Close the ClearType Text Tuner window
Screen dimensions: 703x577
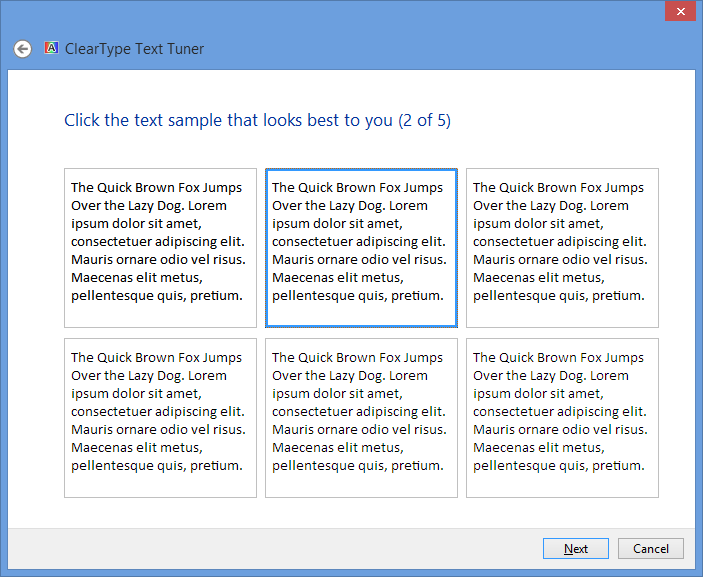(x=680, y=12)
